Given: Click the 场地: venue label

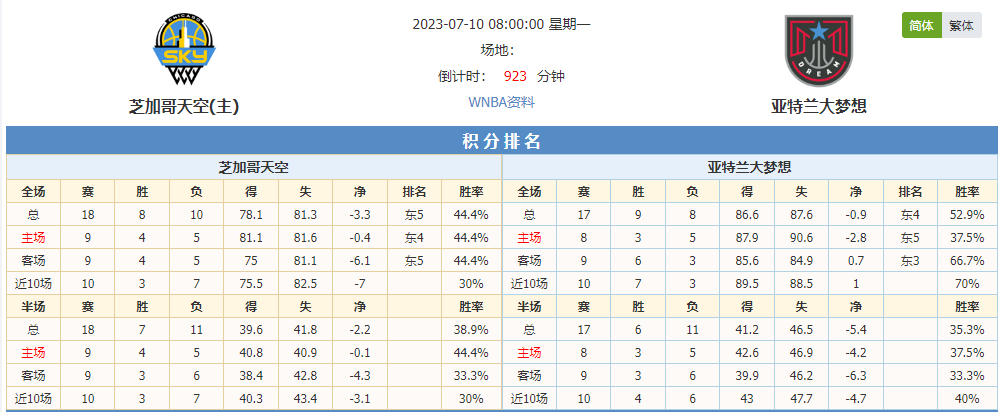Looking at the screenshot, I should [x=497, y=50].
